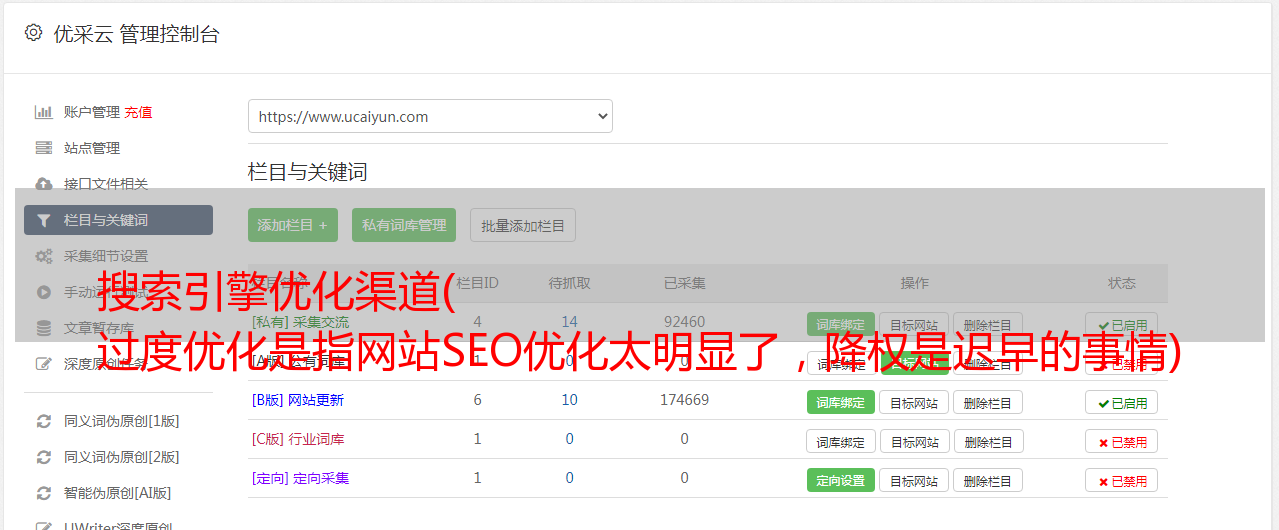Open 站点管理 in the sidebar
Viewport: 1279px width, 530px height.
coord(92,148)
